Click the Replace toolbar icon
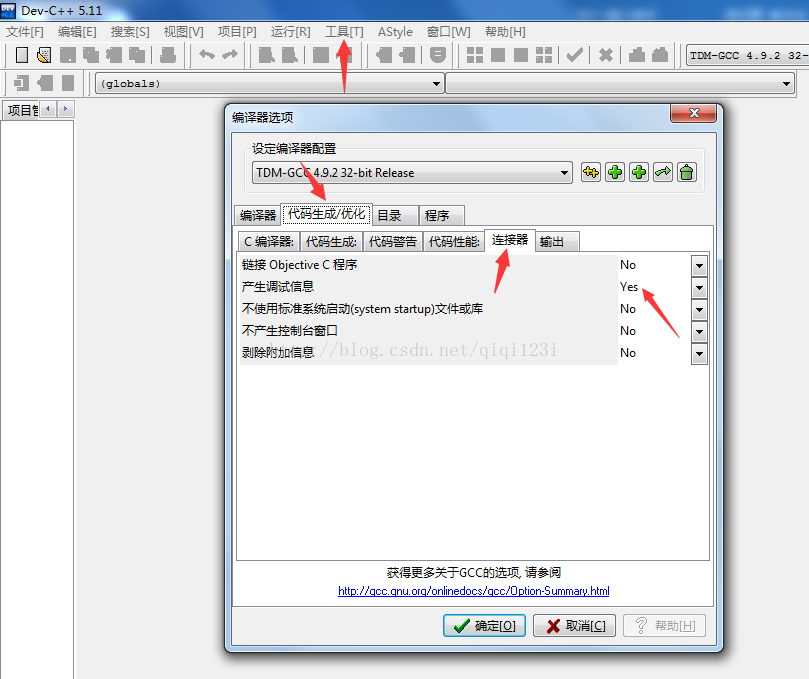This screenshot has width=809, height=679. coord(289,55)
